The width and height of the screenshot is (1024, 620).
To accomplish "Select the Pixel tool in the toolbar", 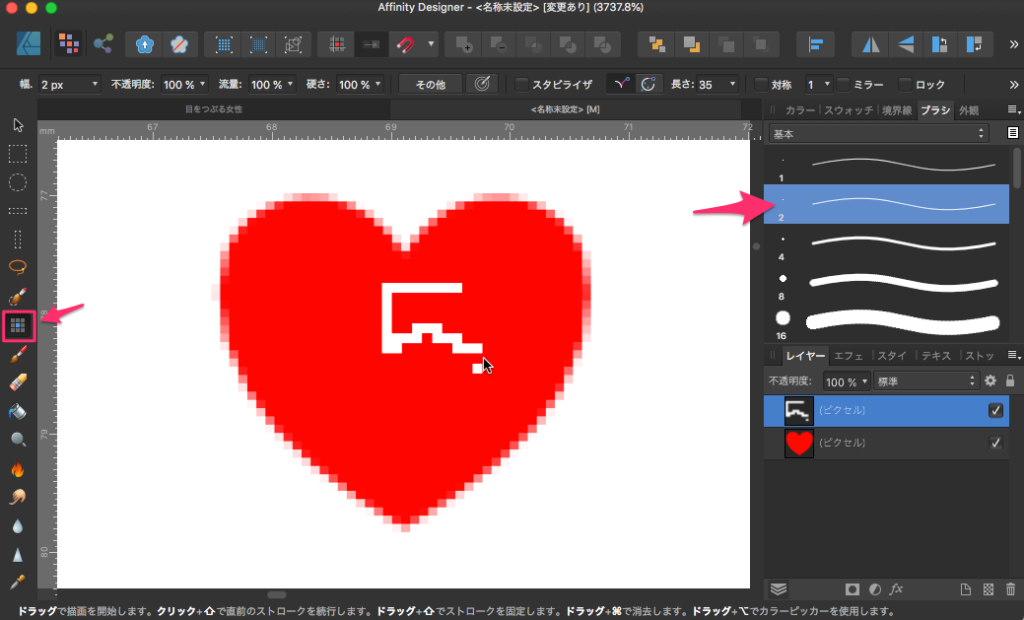I will click(x=18, y=324).
